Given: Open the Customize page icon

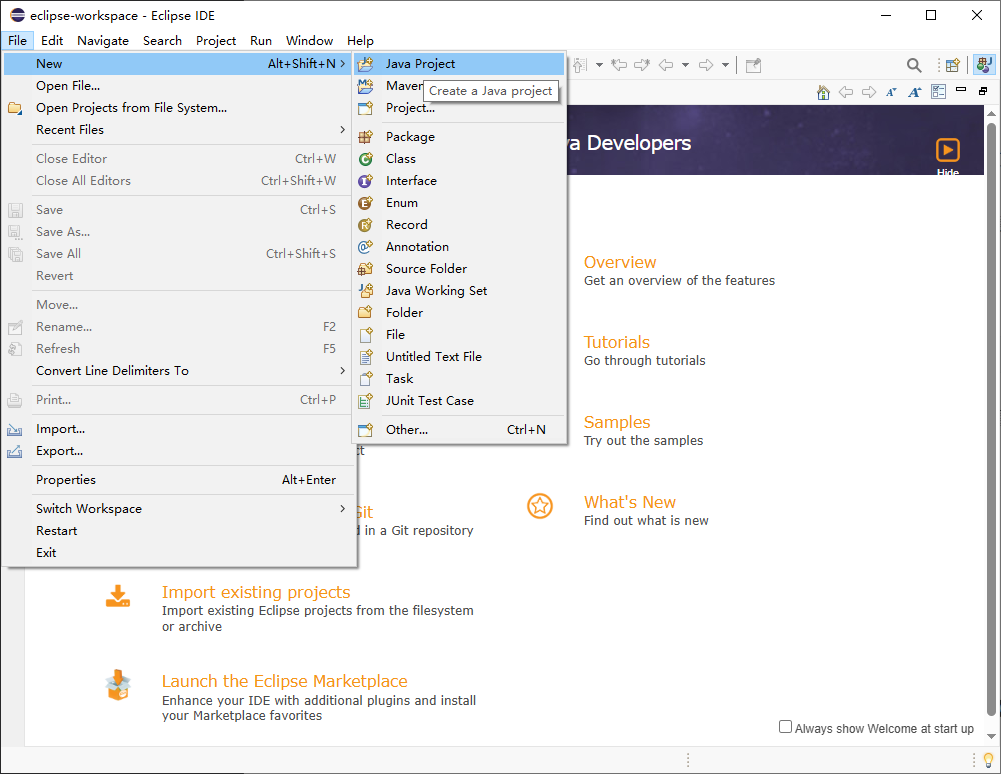Looking at the screenshot, I should click(x=938, y=92).
